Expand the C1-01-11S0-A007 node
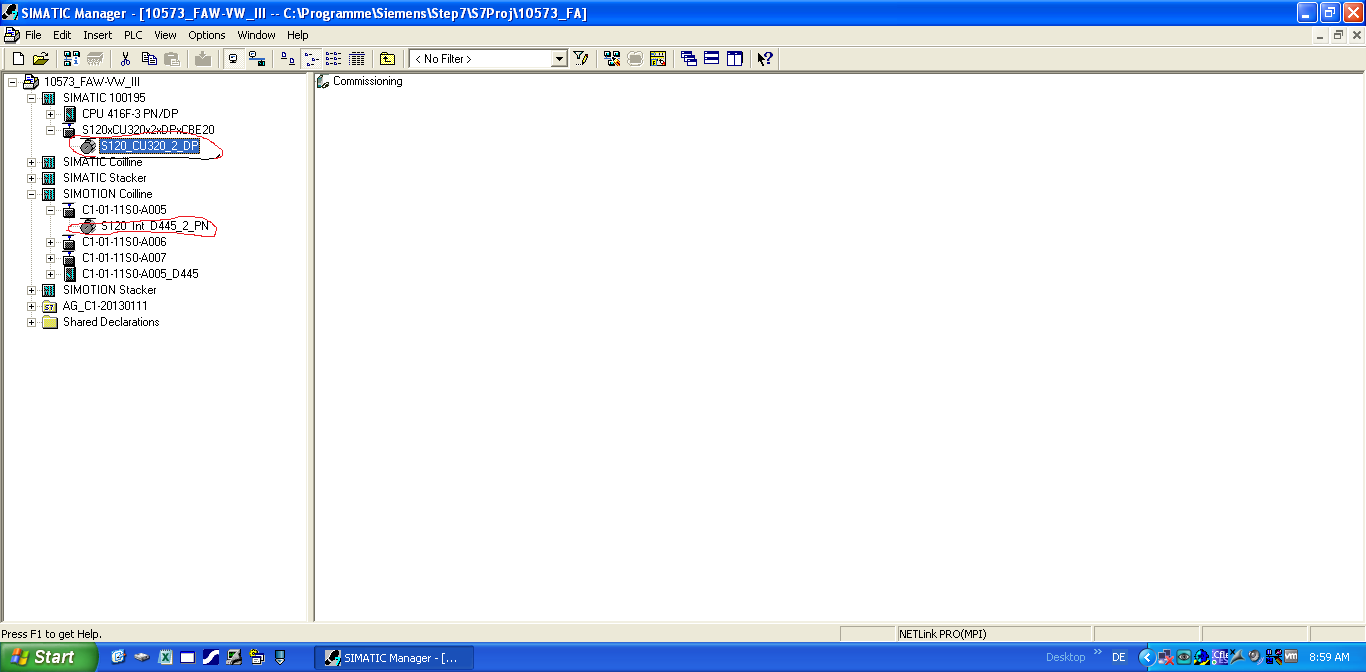This screenshot has height=672, width=1366. pyautogui.click(x=50, y=258)
